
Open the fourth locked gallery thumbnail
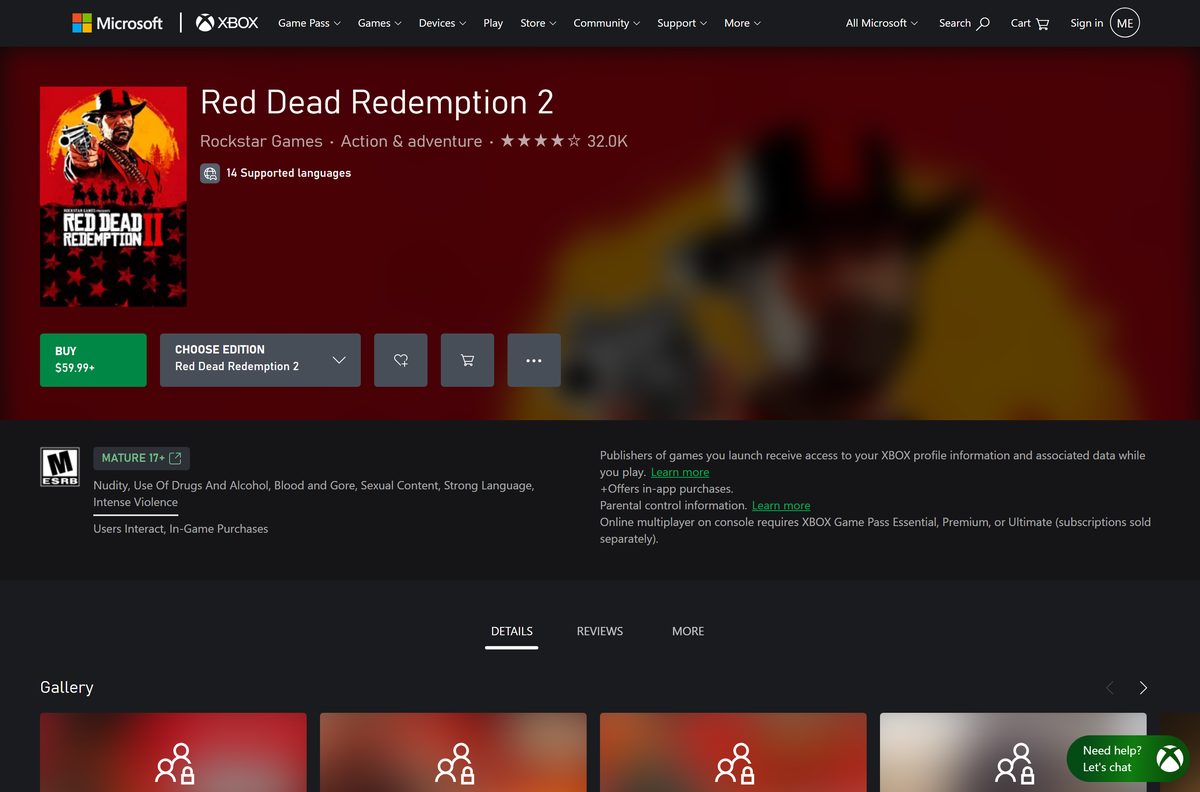pos(1013,752)
